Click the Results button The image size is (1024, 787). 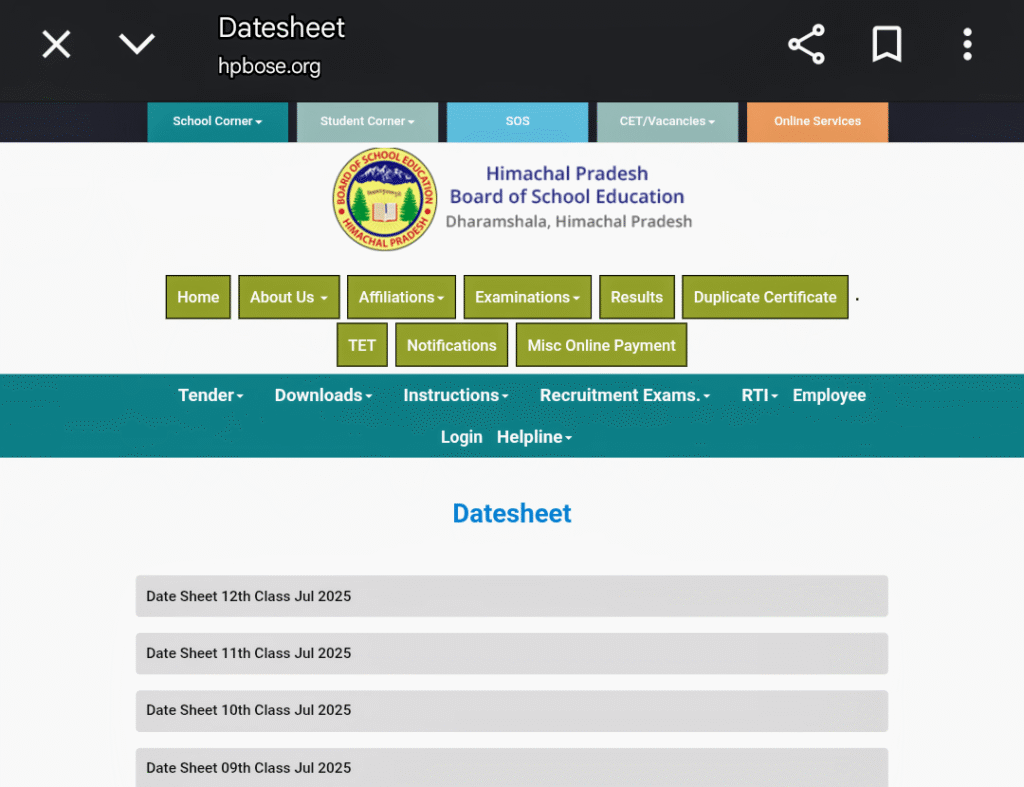coord(636,297)
